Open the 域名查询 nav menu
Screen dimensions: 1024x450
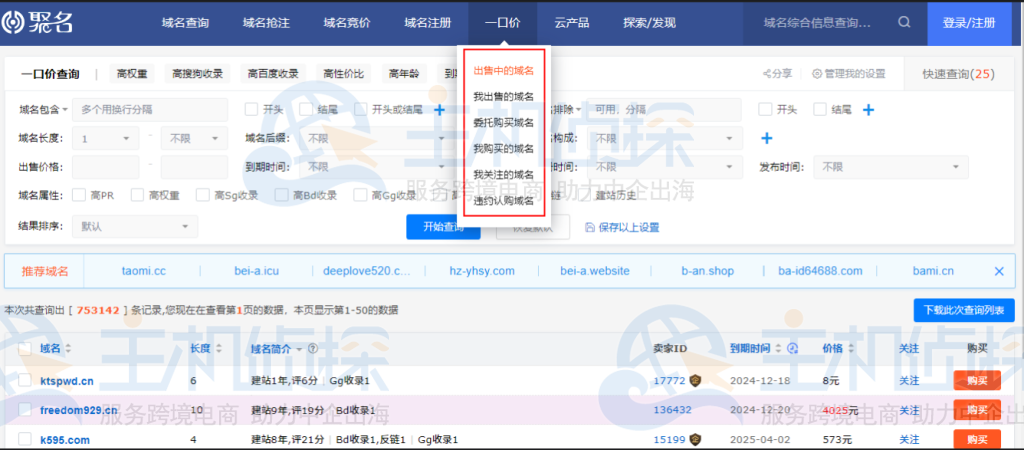185,23
